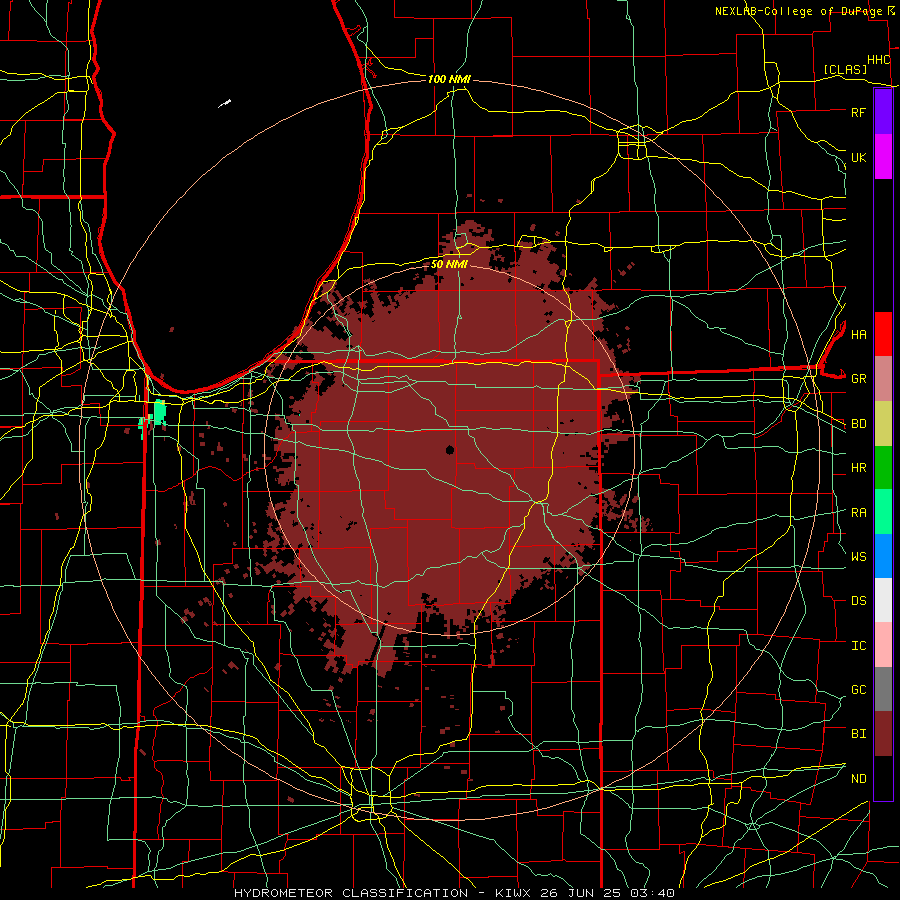
Task: Click the RA legend label
Action: pos(858,513)
